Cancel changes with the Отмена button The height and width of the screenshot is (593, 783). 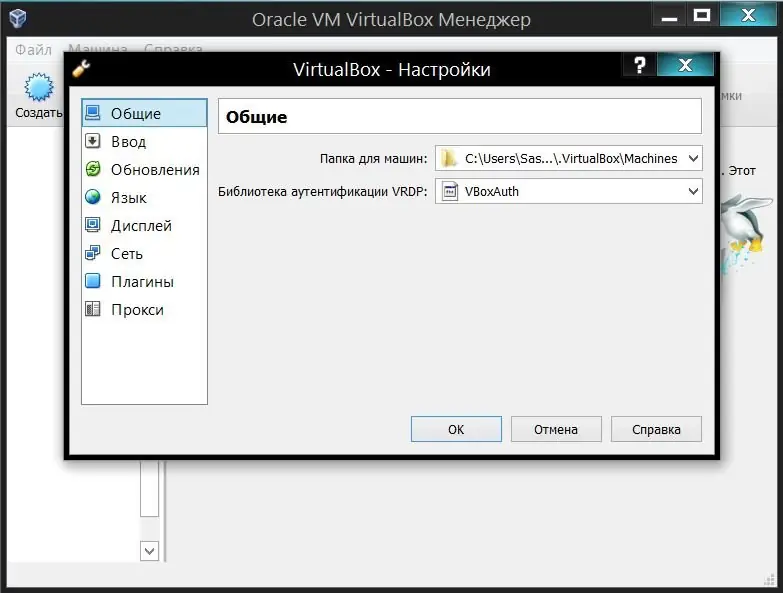556,429
